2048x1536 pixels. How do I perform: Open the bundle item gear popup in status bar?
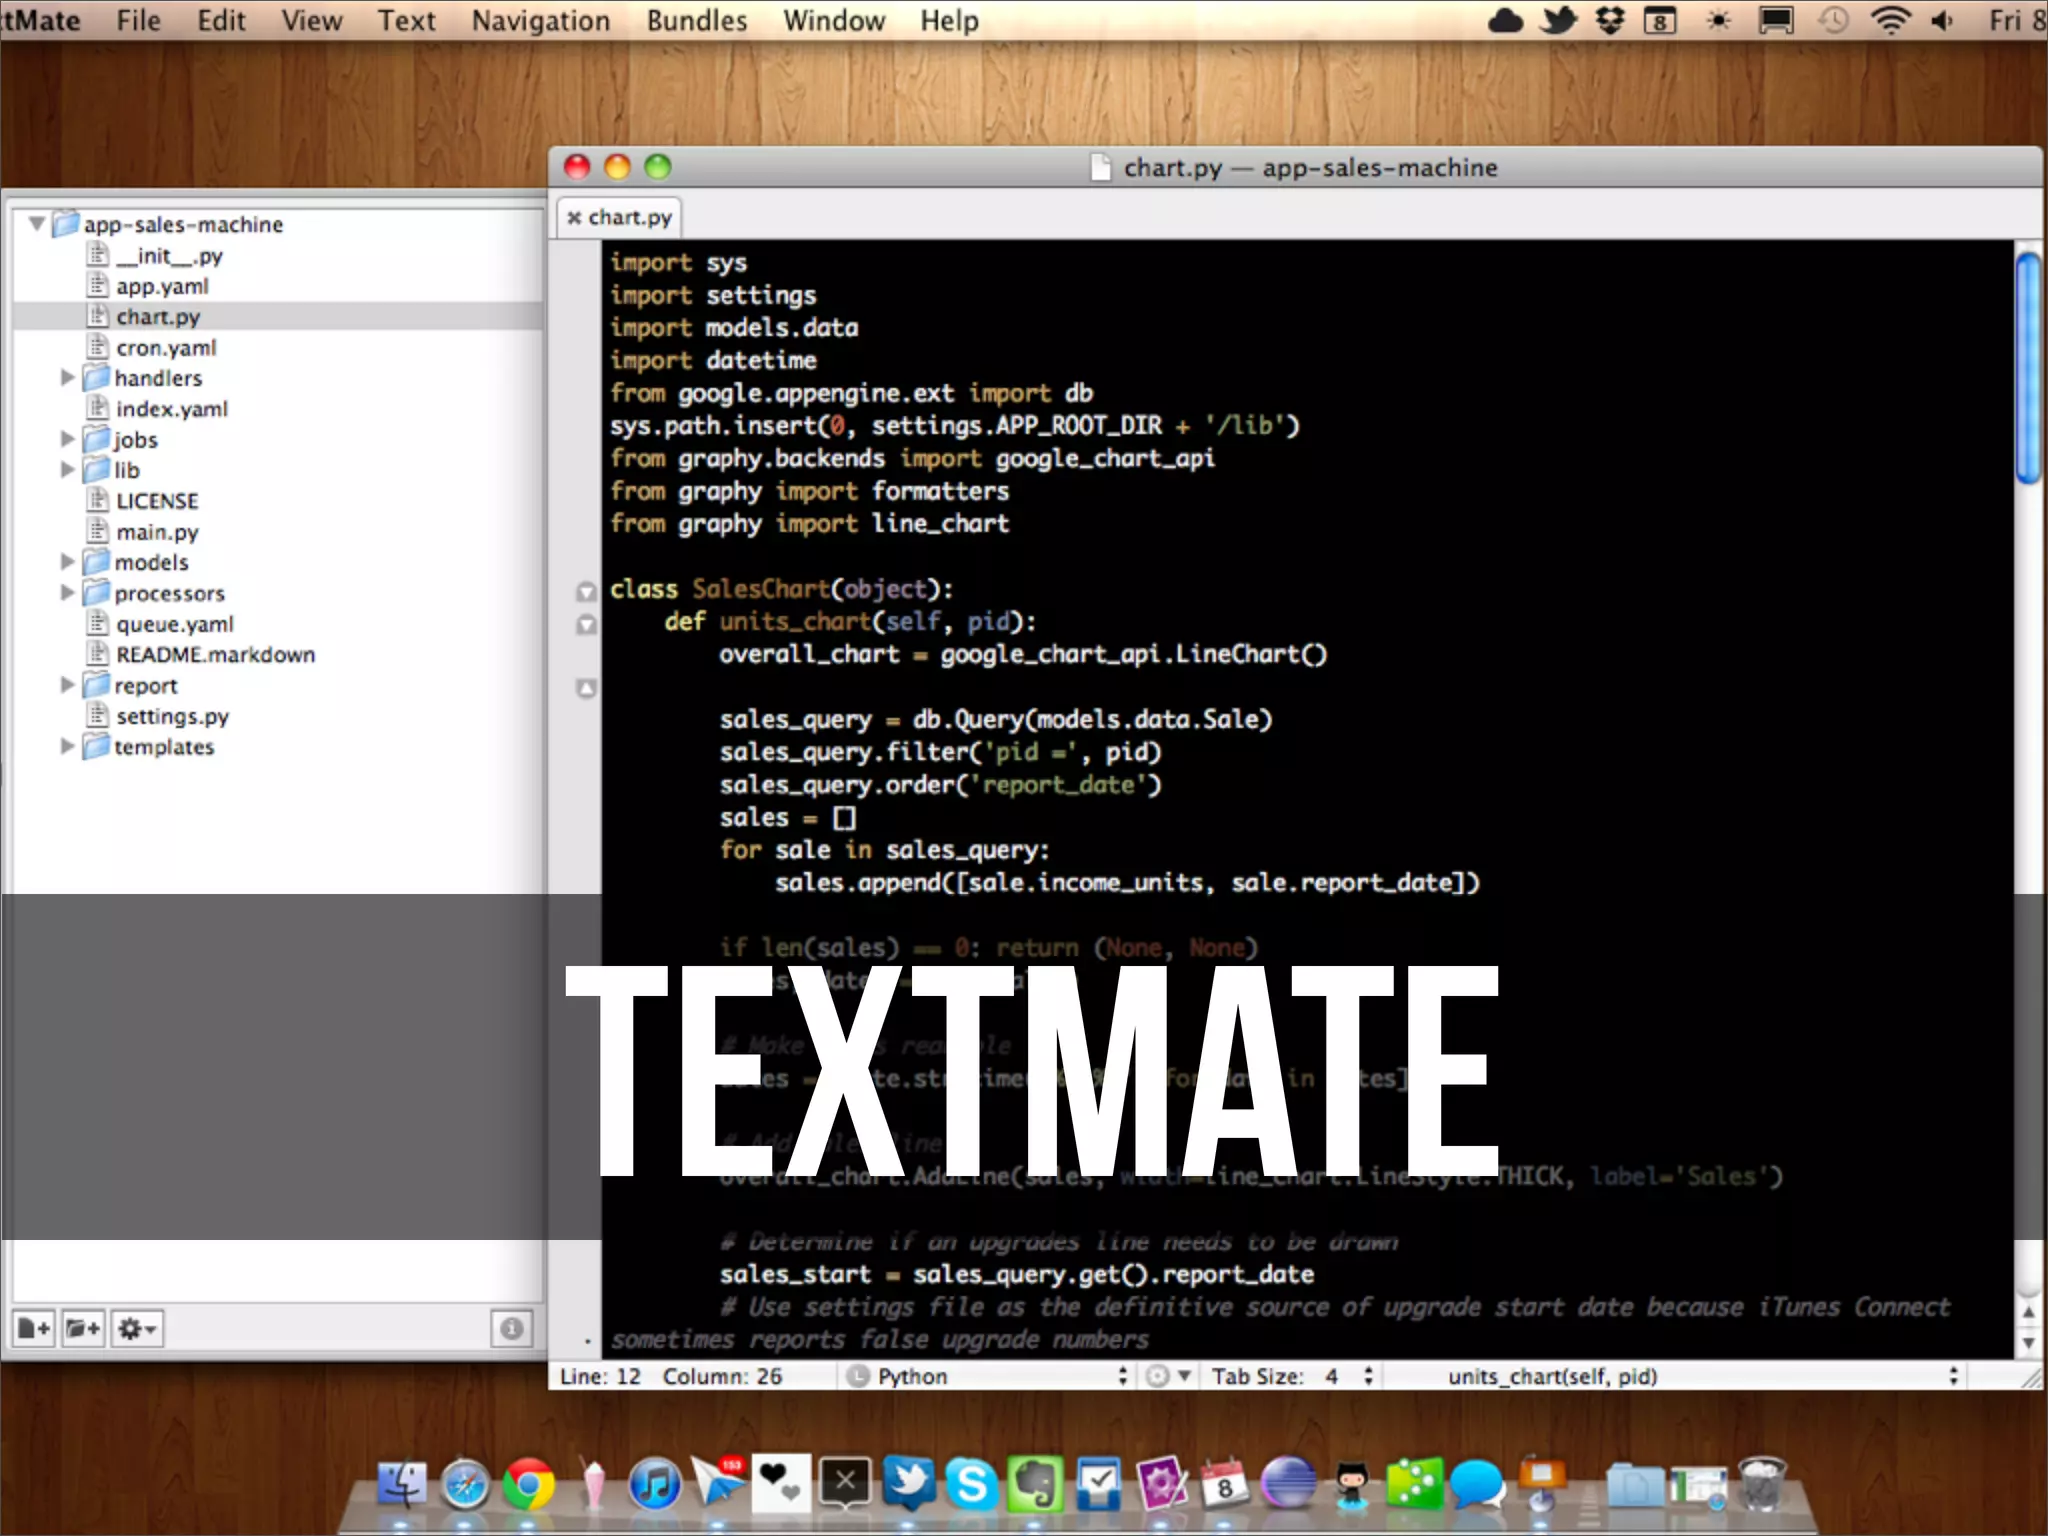[1168, 1376]
